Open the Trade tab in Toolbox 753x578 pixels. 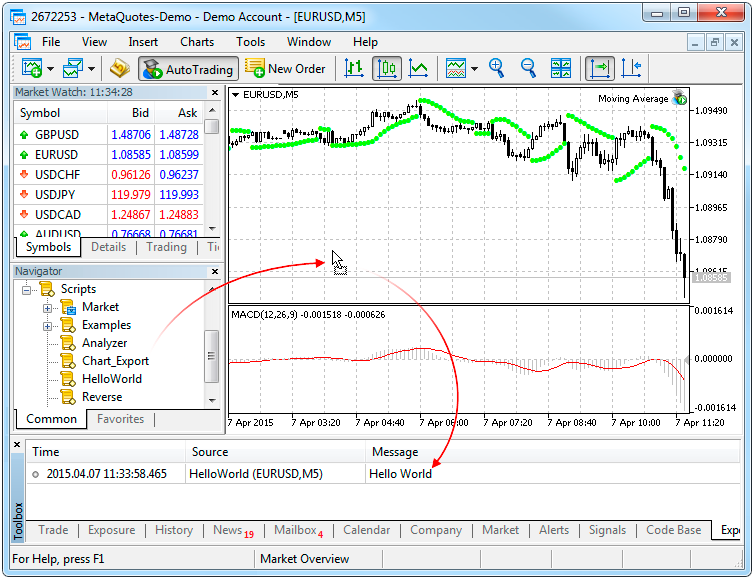(53, 530)
